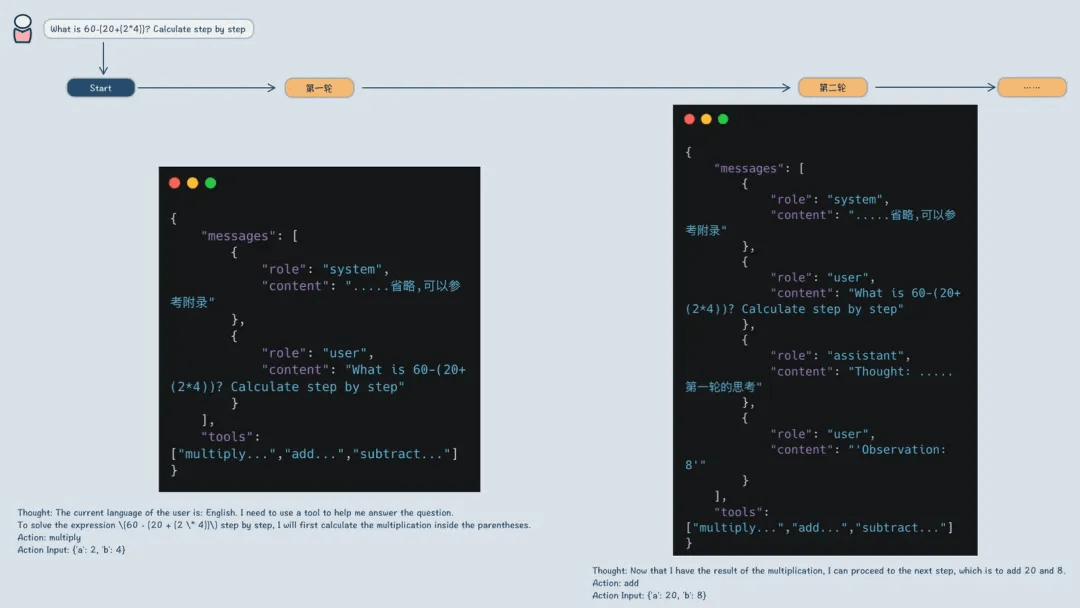The image size is (1080, 608).
Task: Click the green dot on left code window
Action: point(210,183)
